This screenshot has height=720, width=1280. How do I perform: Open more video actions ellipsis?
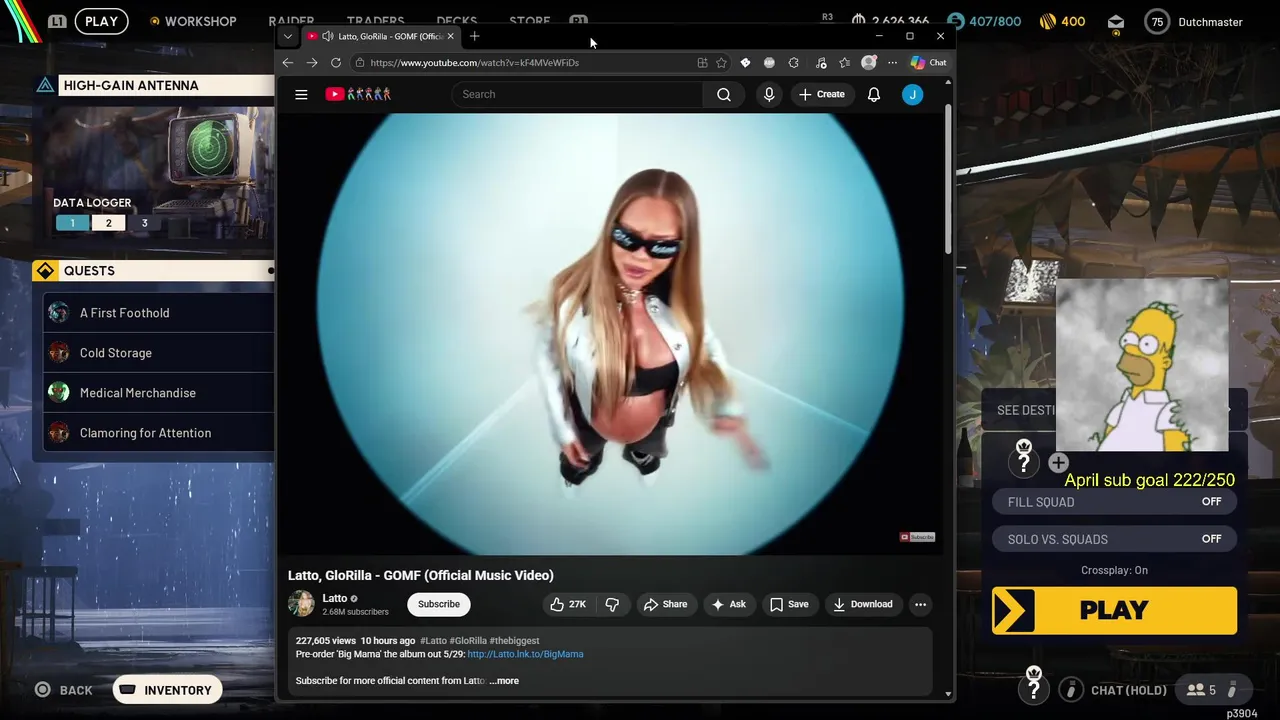(x=920, y=604)
